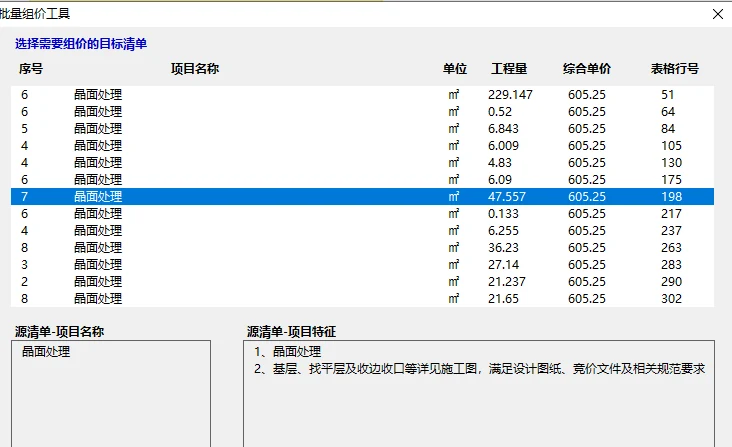732x447 pixels.
Task: Select the row with table row number 290
Action: (x=362, y=281)
